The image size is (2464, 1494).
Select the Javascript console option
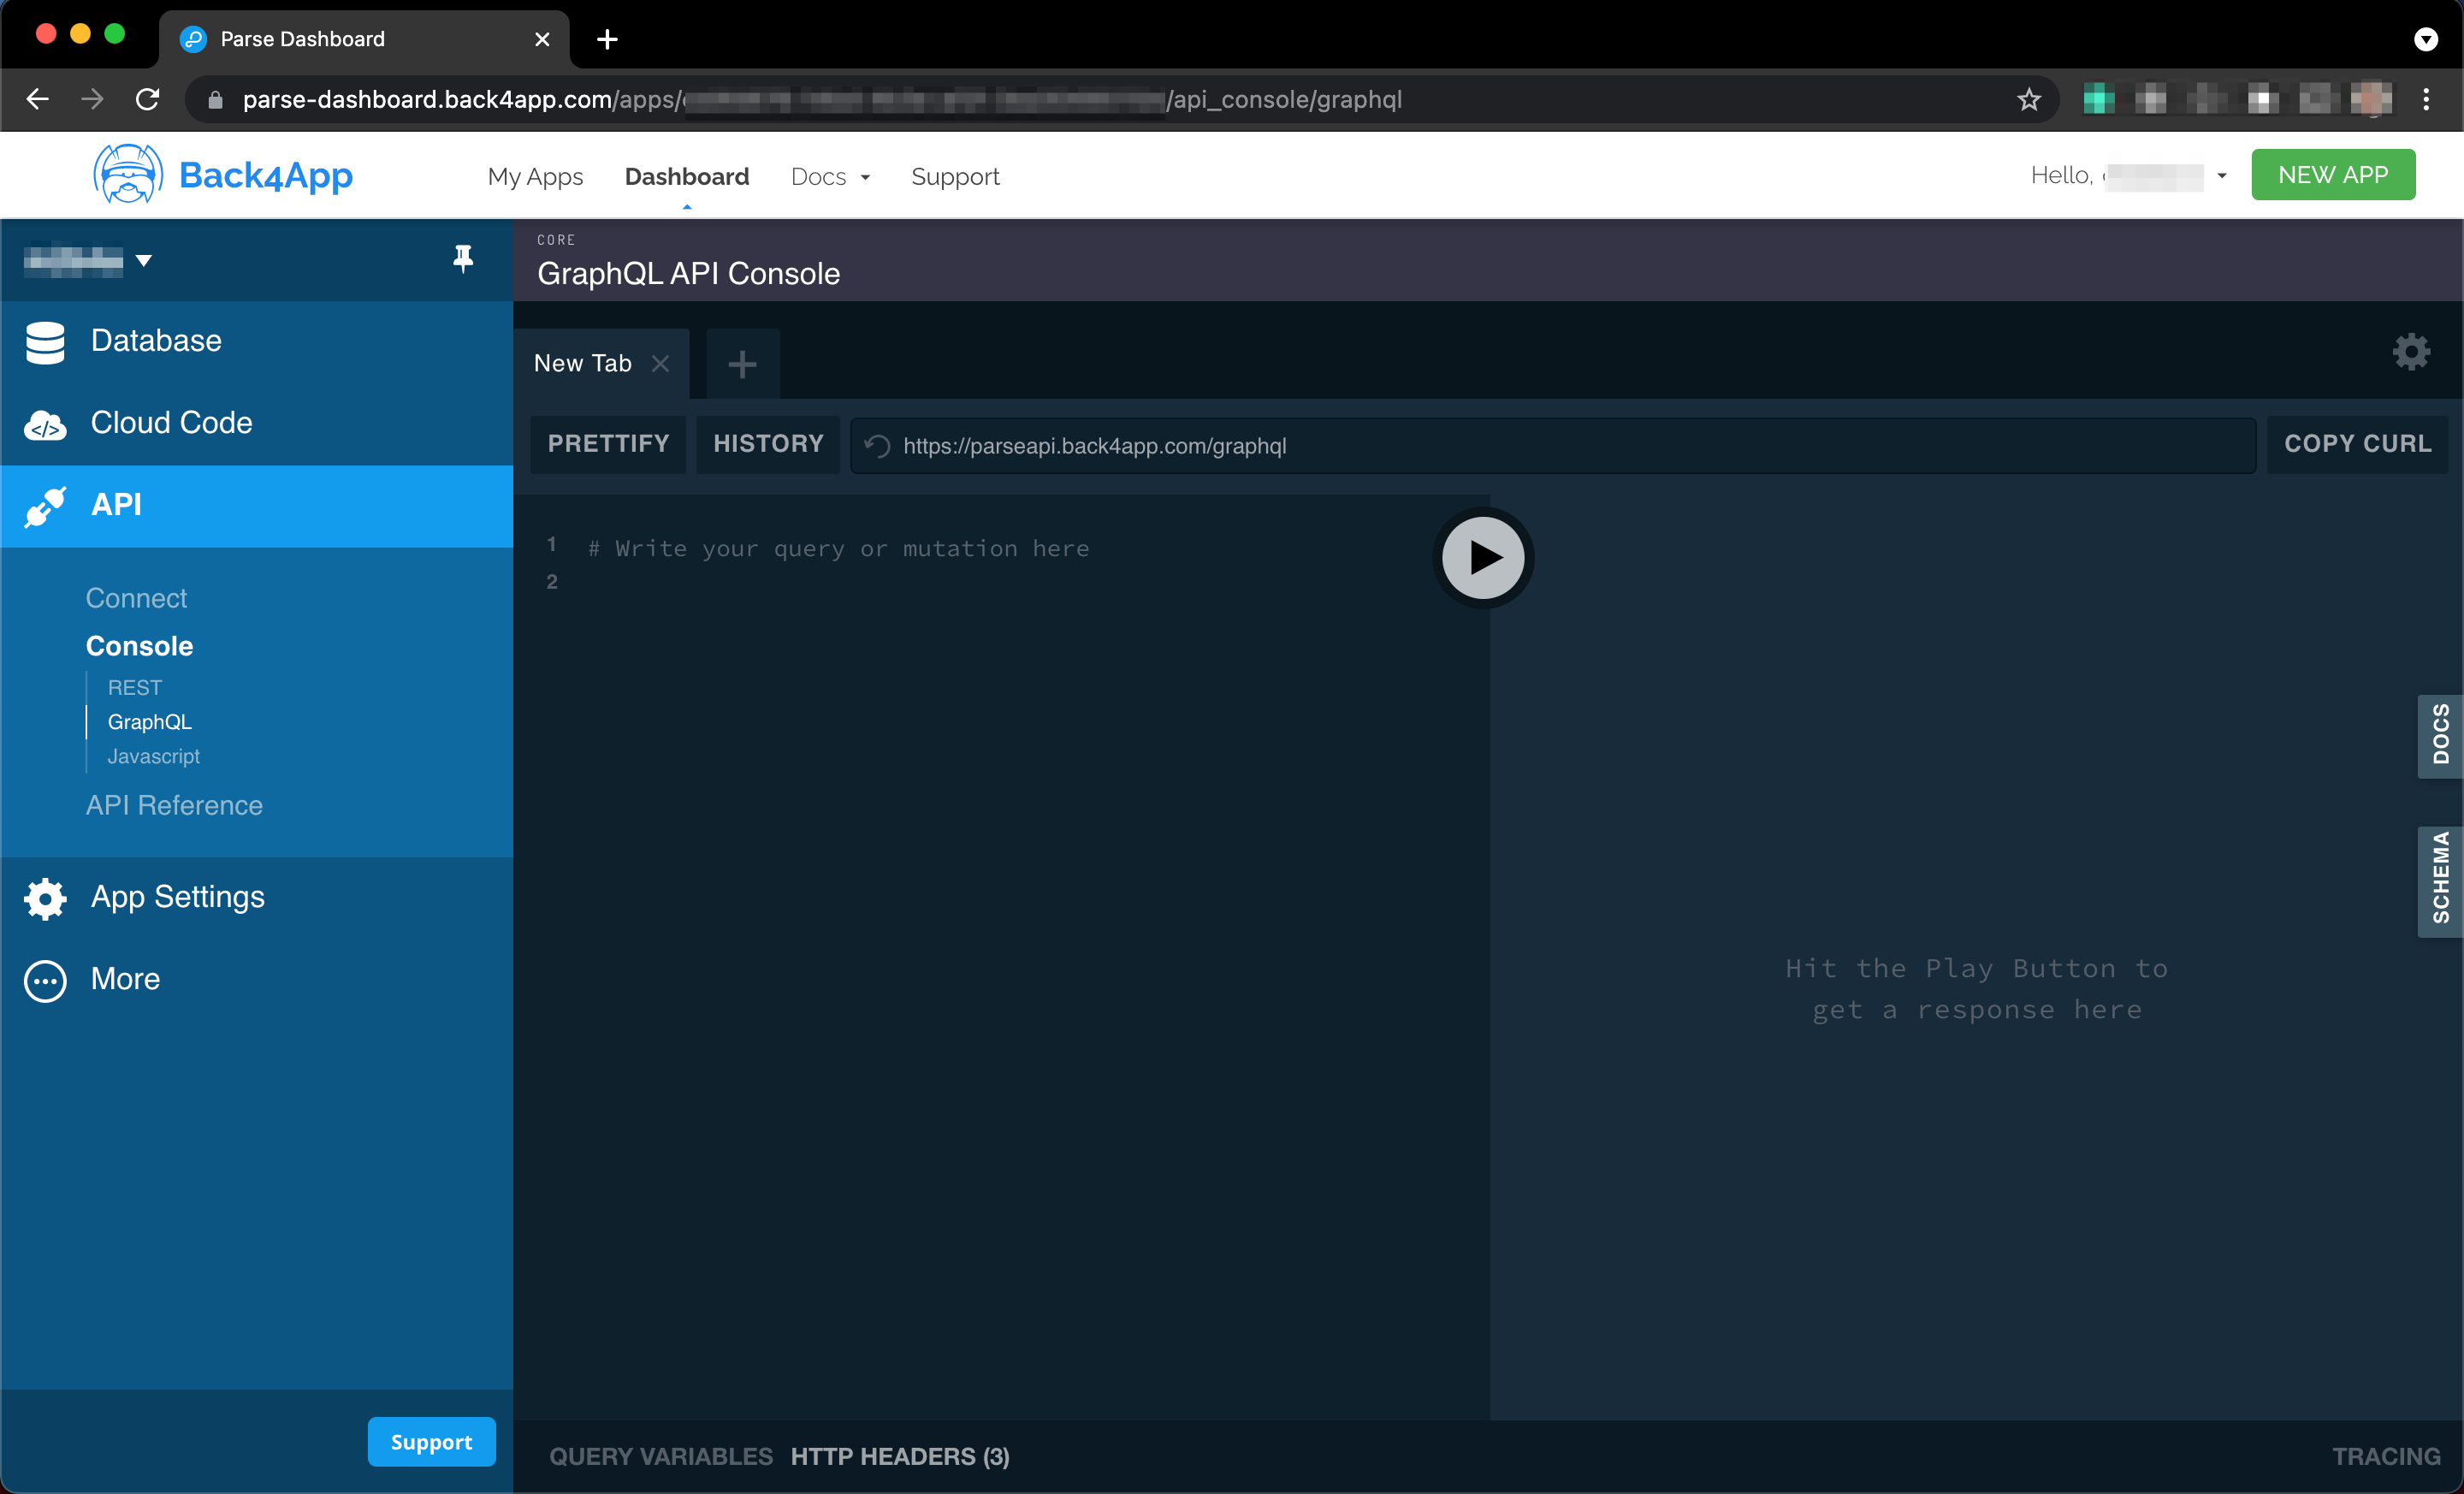point(155,756)
